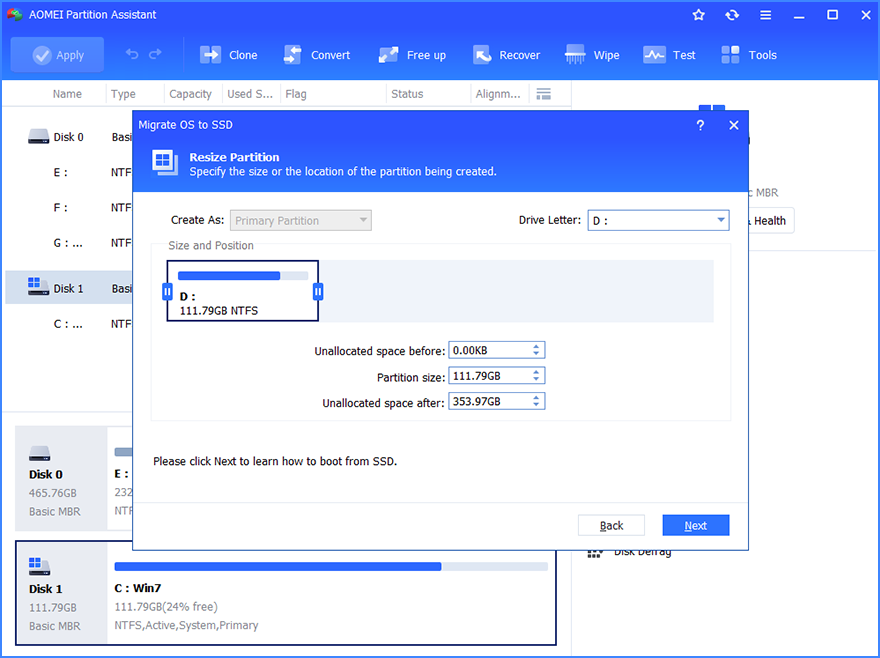Select Disk 1 111.79GB panel in disk map
The height and width of the screenshot is (658, 880).
click(x=61, y=593)
